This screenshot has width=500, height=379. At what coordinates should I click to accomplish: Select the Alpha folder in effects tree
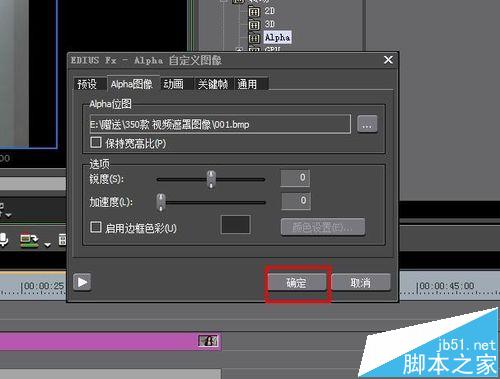point(277,37)
